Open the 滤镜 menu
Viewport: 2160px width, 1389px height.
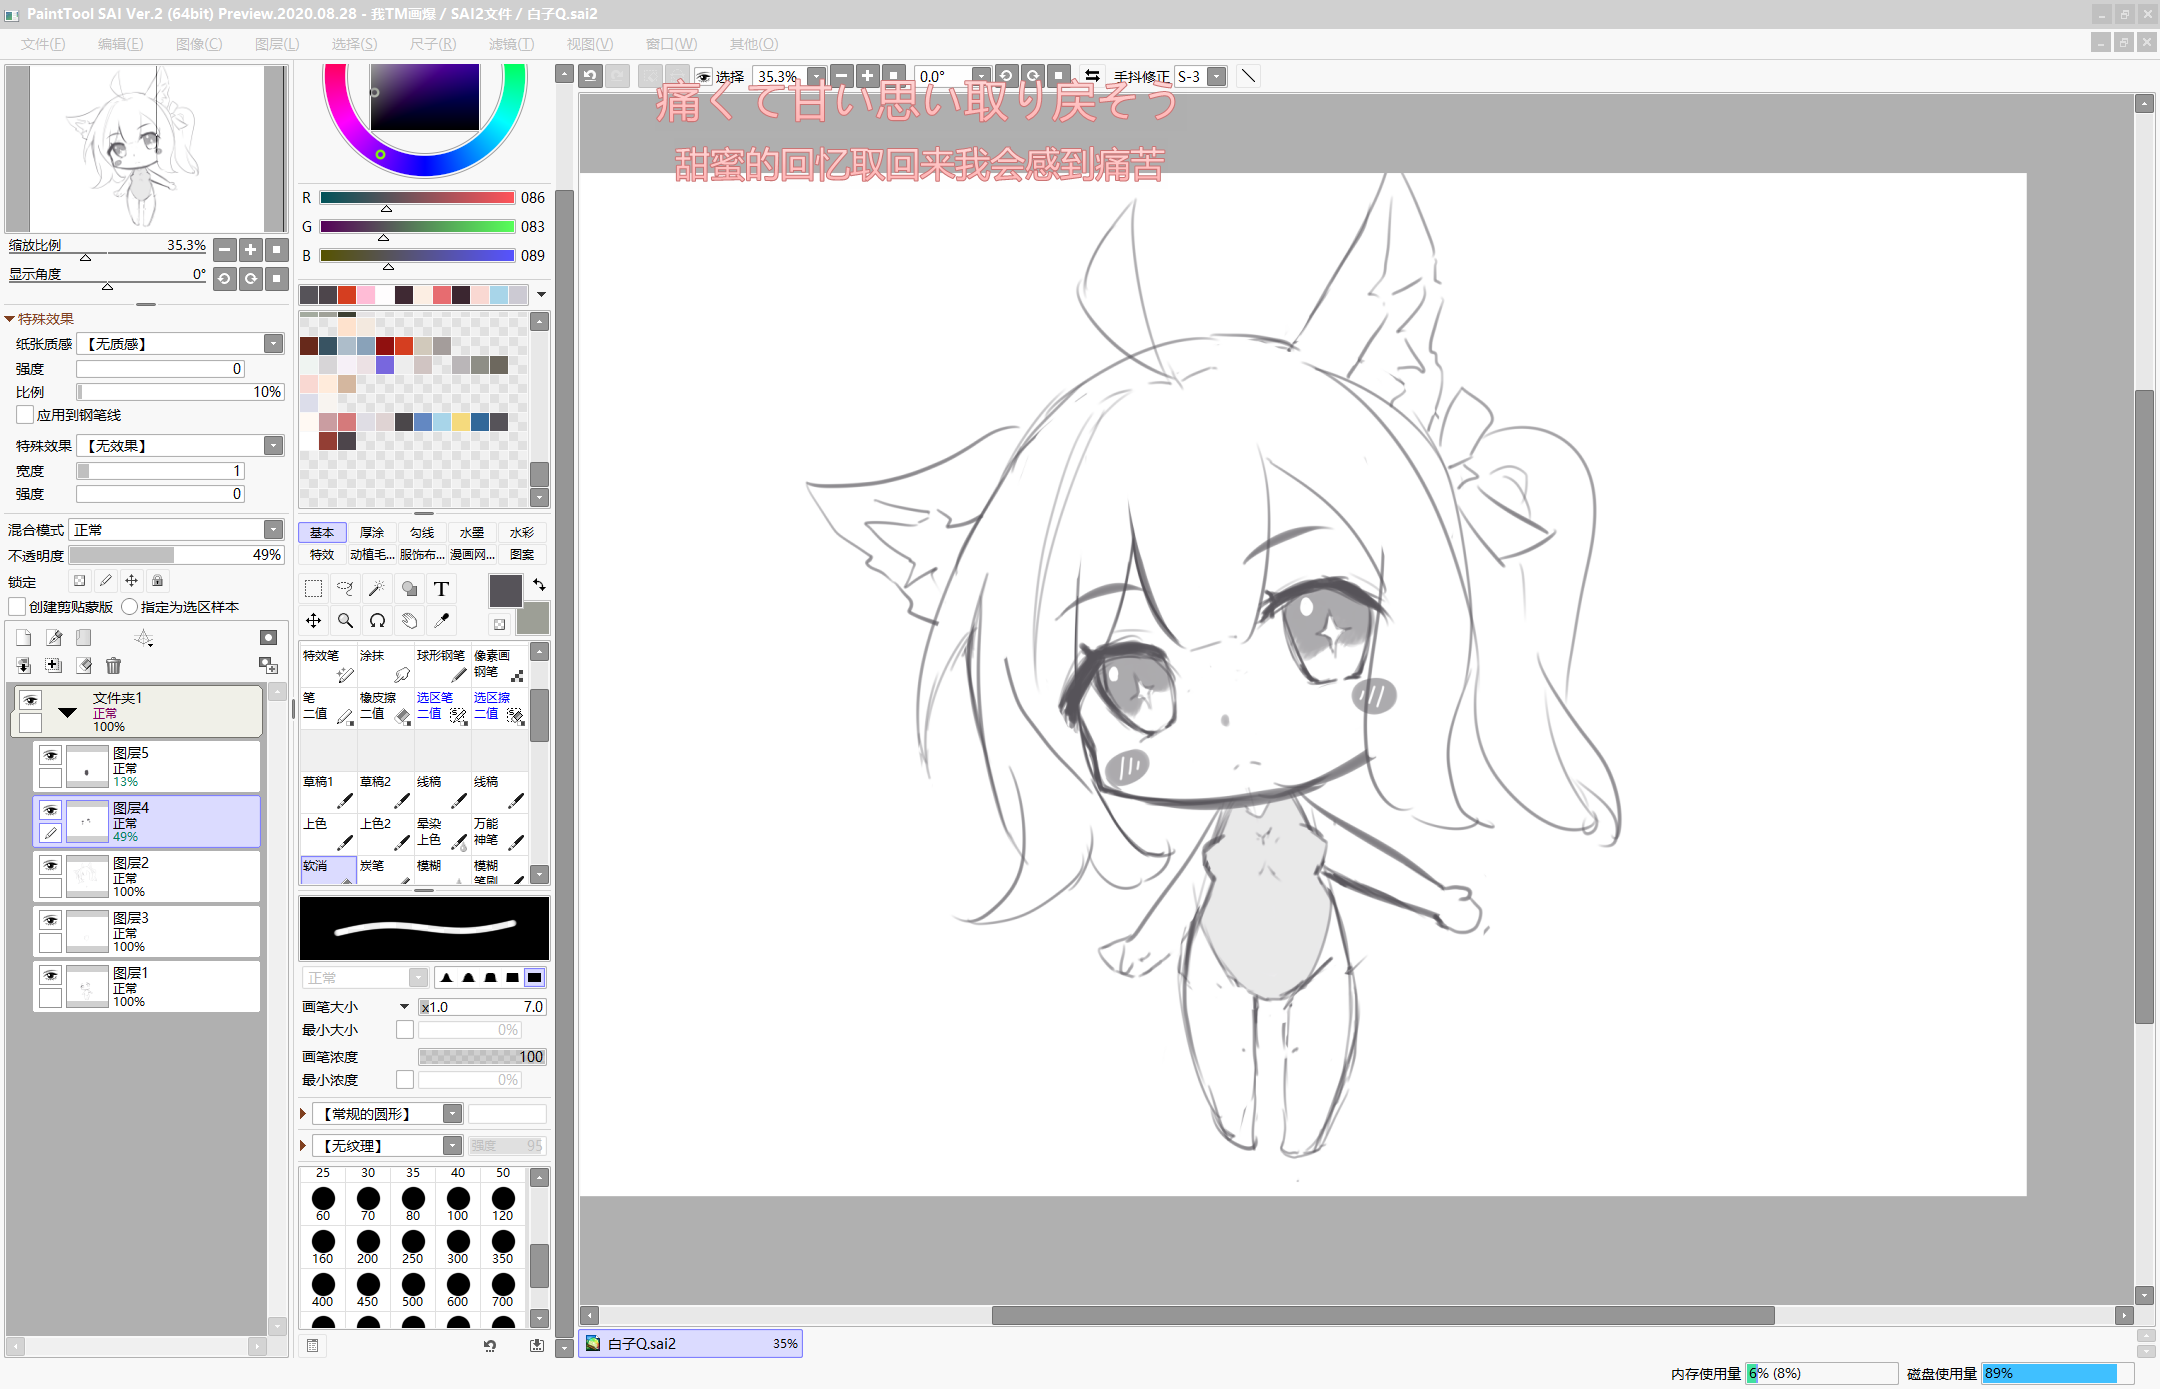point(510,44)
